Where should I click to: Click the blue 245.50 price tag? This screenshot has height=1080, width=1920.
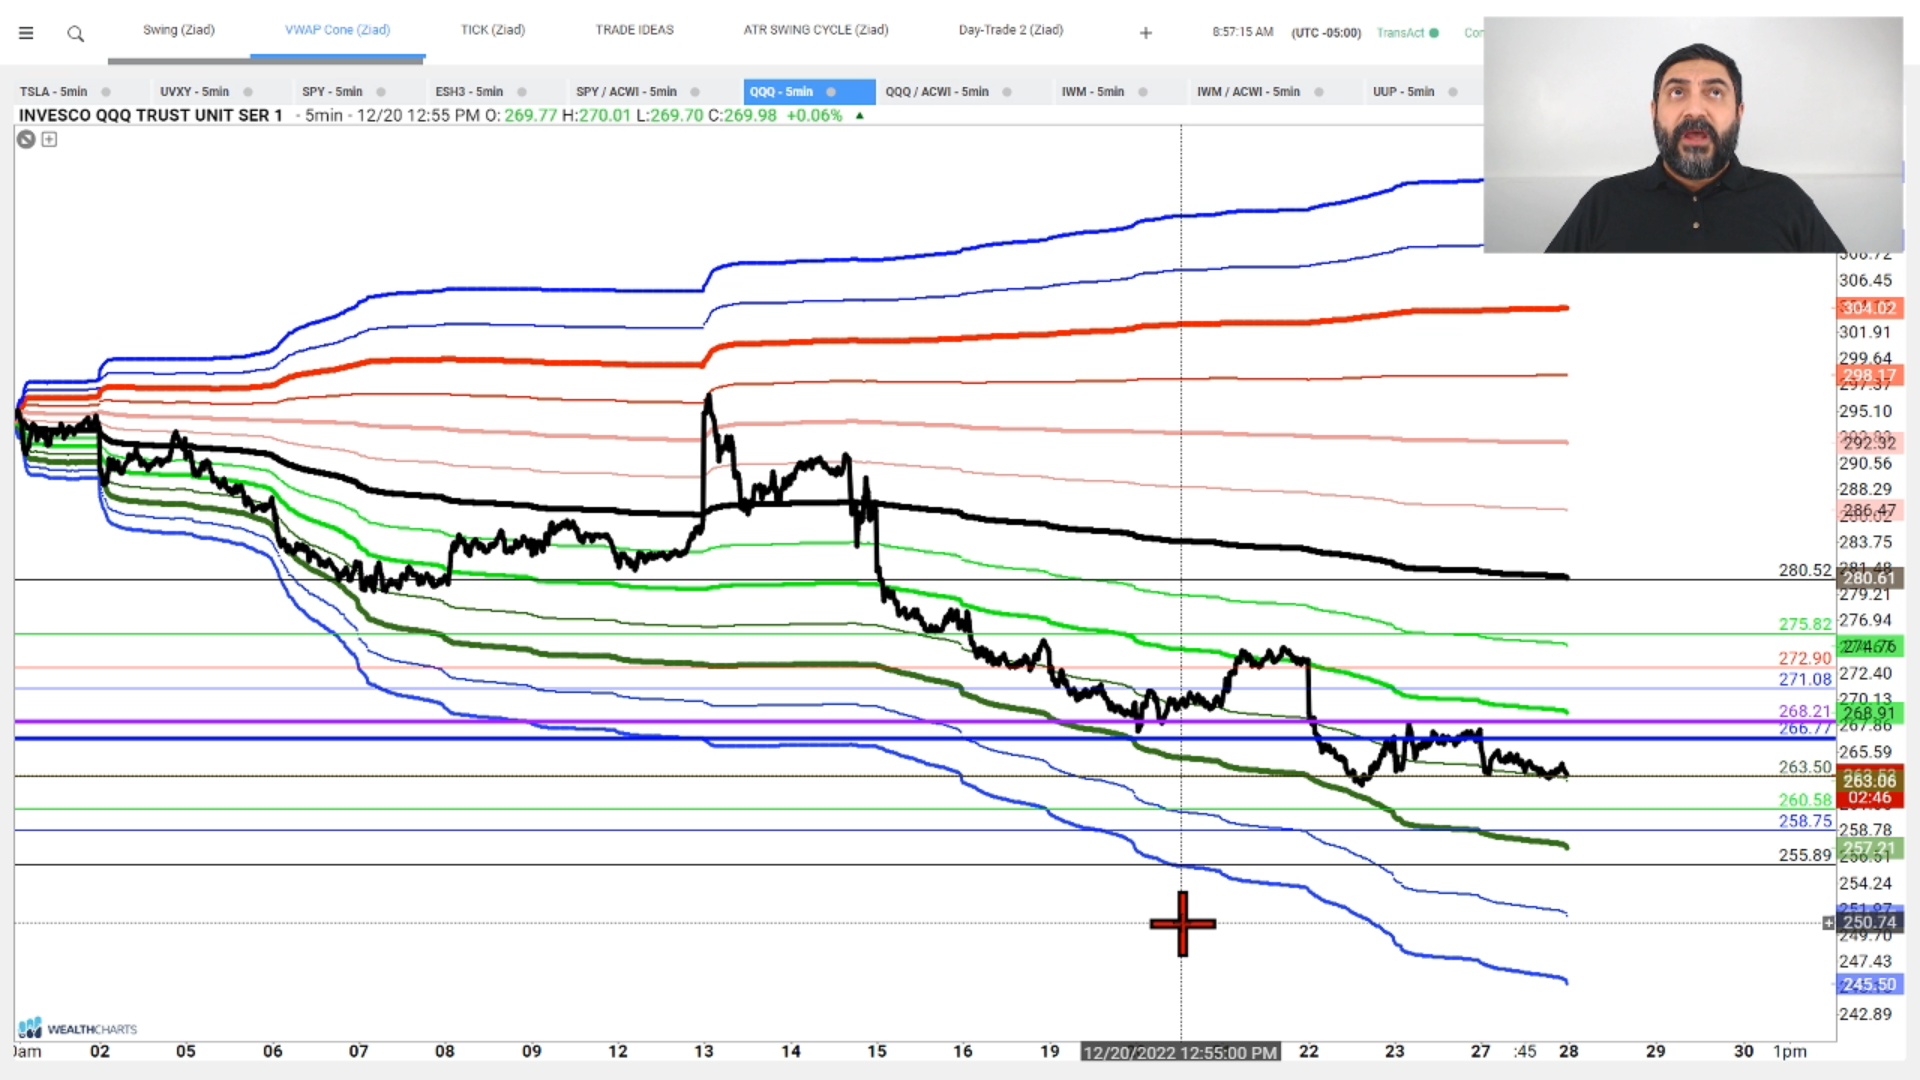tap(1869, 985)
